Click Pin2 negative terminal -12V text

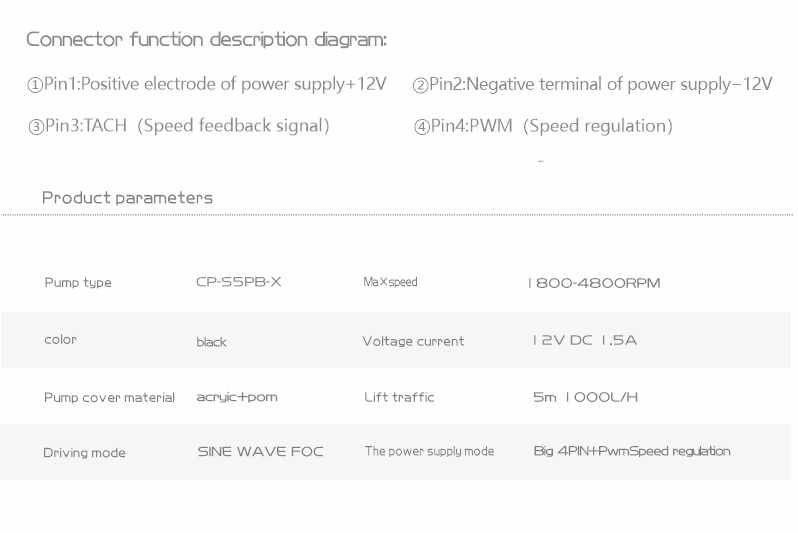601,84
